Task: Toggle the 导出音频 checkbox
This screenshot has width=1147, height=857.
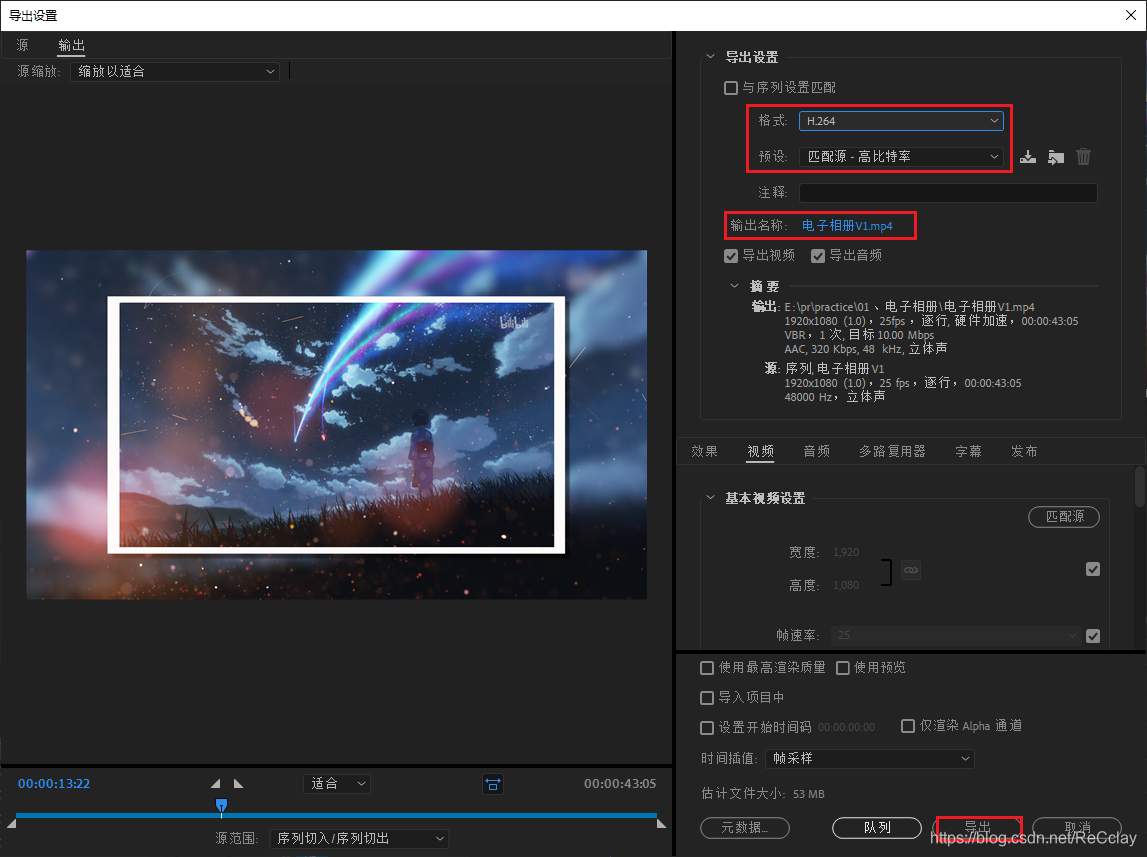Action: pos(818,256)
